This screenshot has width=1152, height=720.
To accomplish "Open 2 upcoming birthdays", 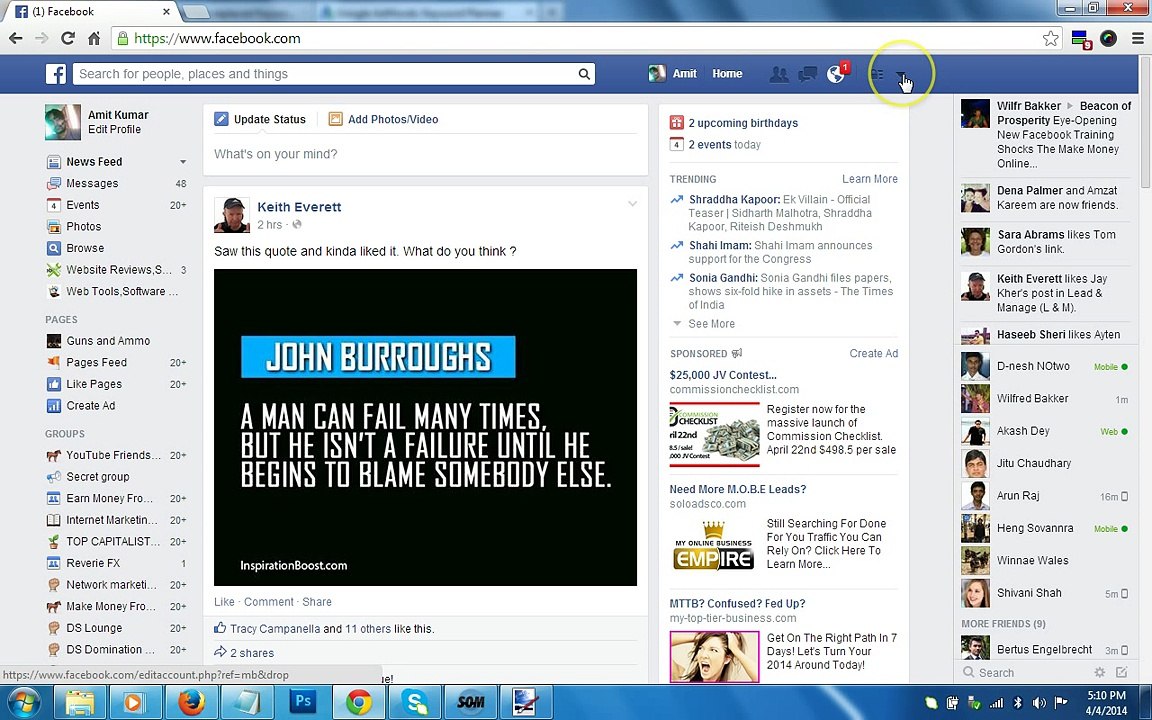I will click(743, 123).
